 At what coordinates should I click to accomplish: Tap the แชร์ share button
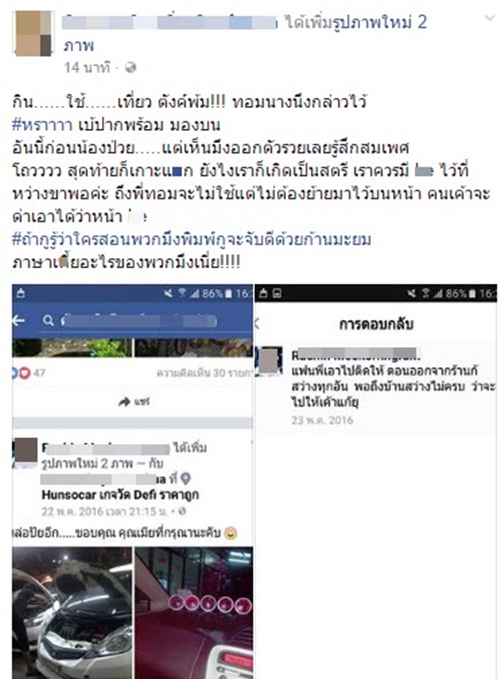(134, 402)
